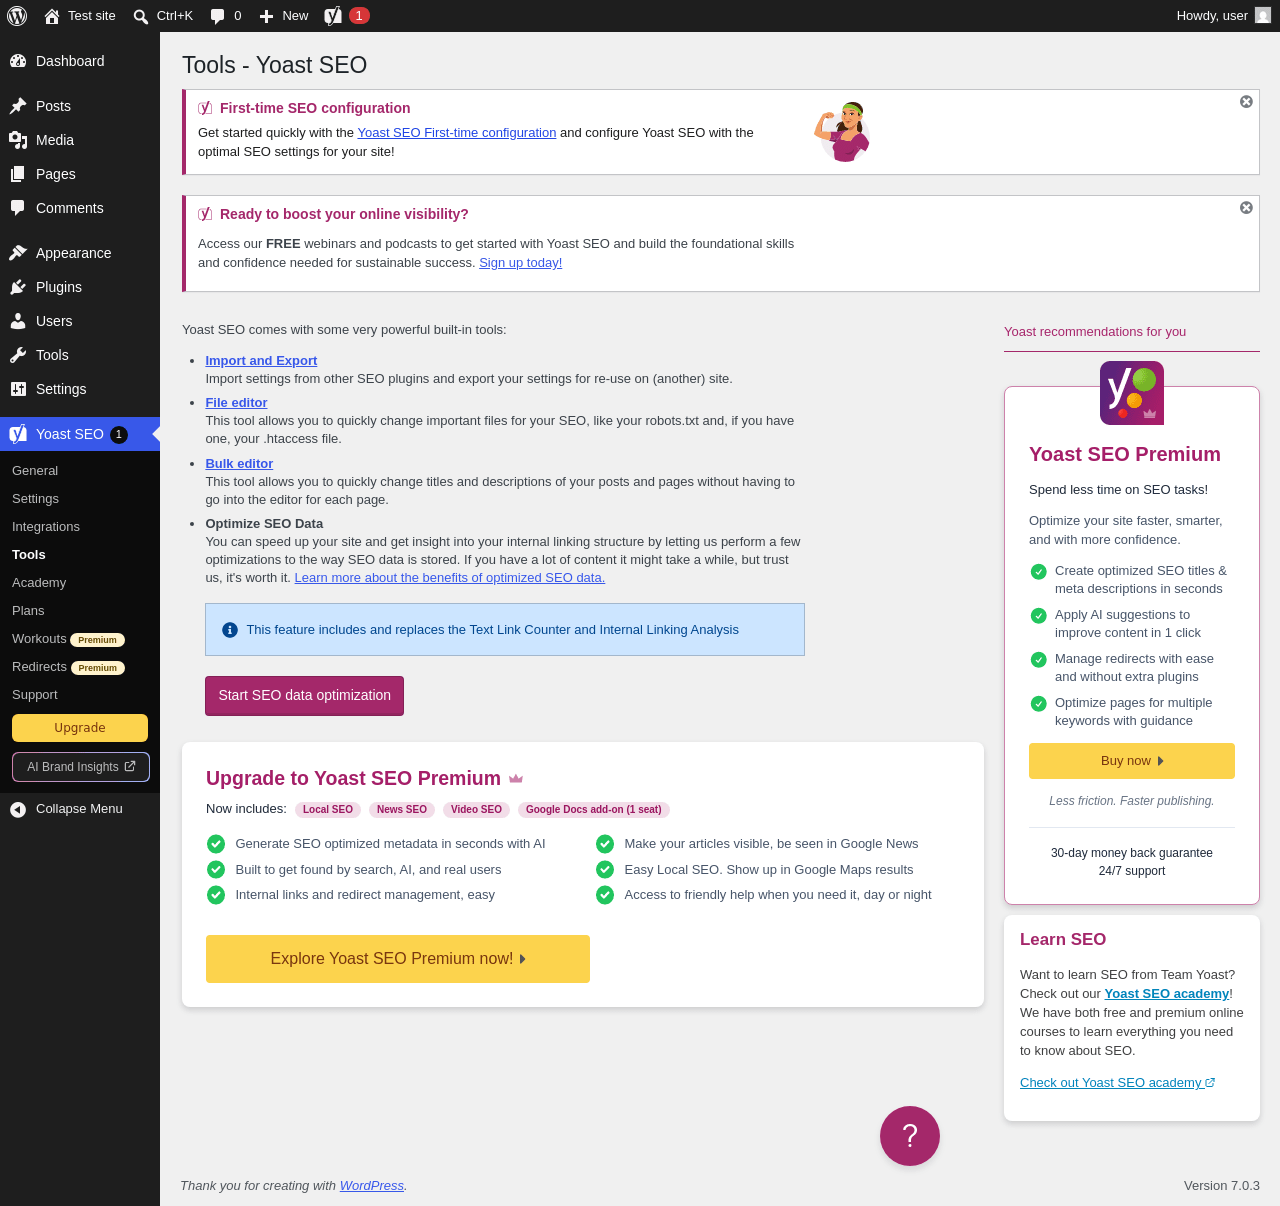Click the Less friction. Faster publishing. tagline
The height and width of the screenshot is (1206, 1280).
[x=1132, y=801]
